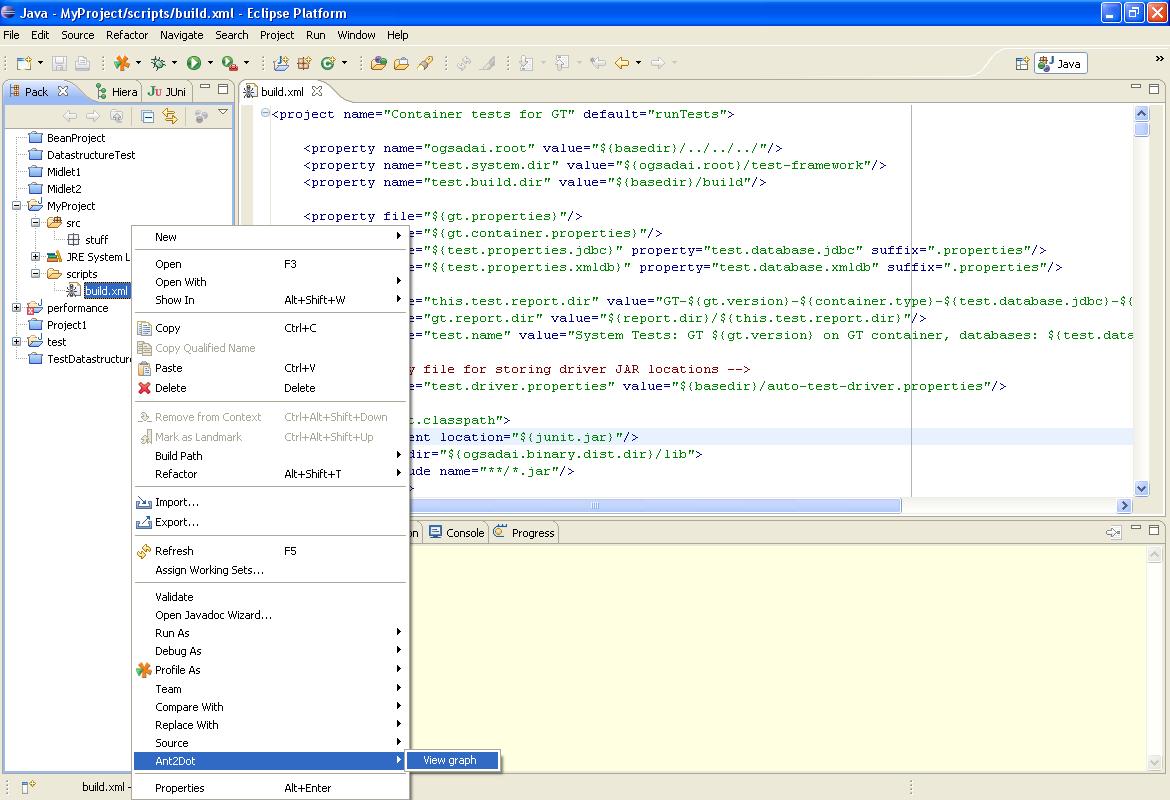Click the Profile toolbar icon

(121, 63)
